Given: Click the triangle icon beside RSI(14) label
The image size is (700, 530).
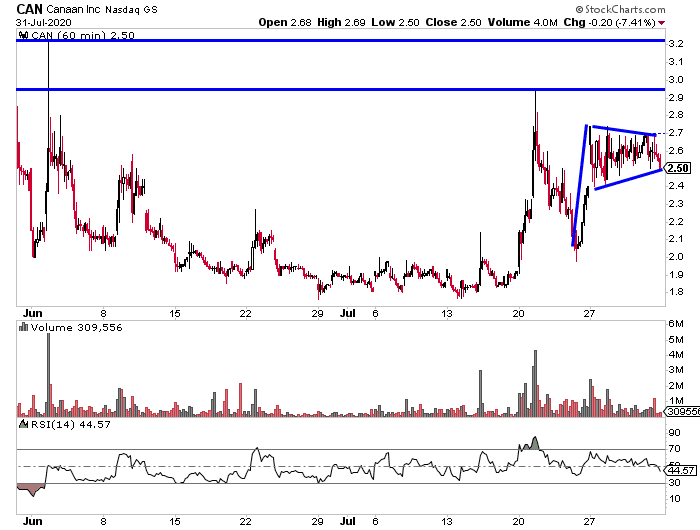Looking at the screenshot, I should 24,424.
